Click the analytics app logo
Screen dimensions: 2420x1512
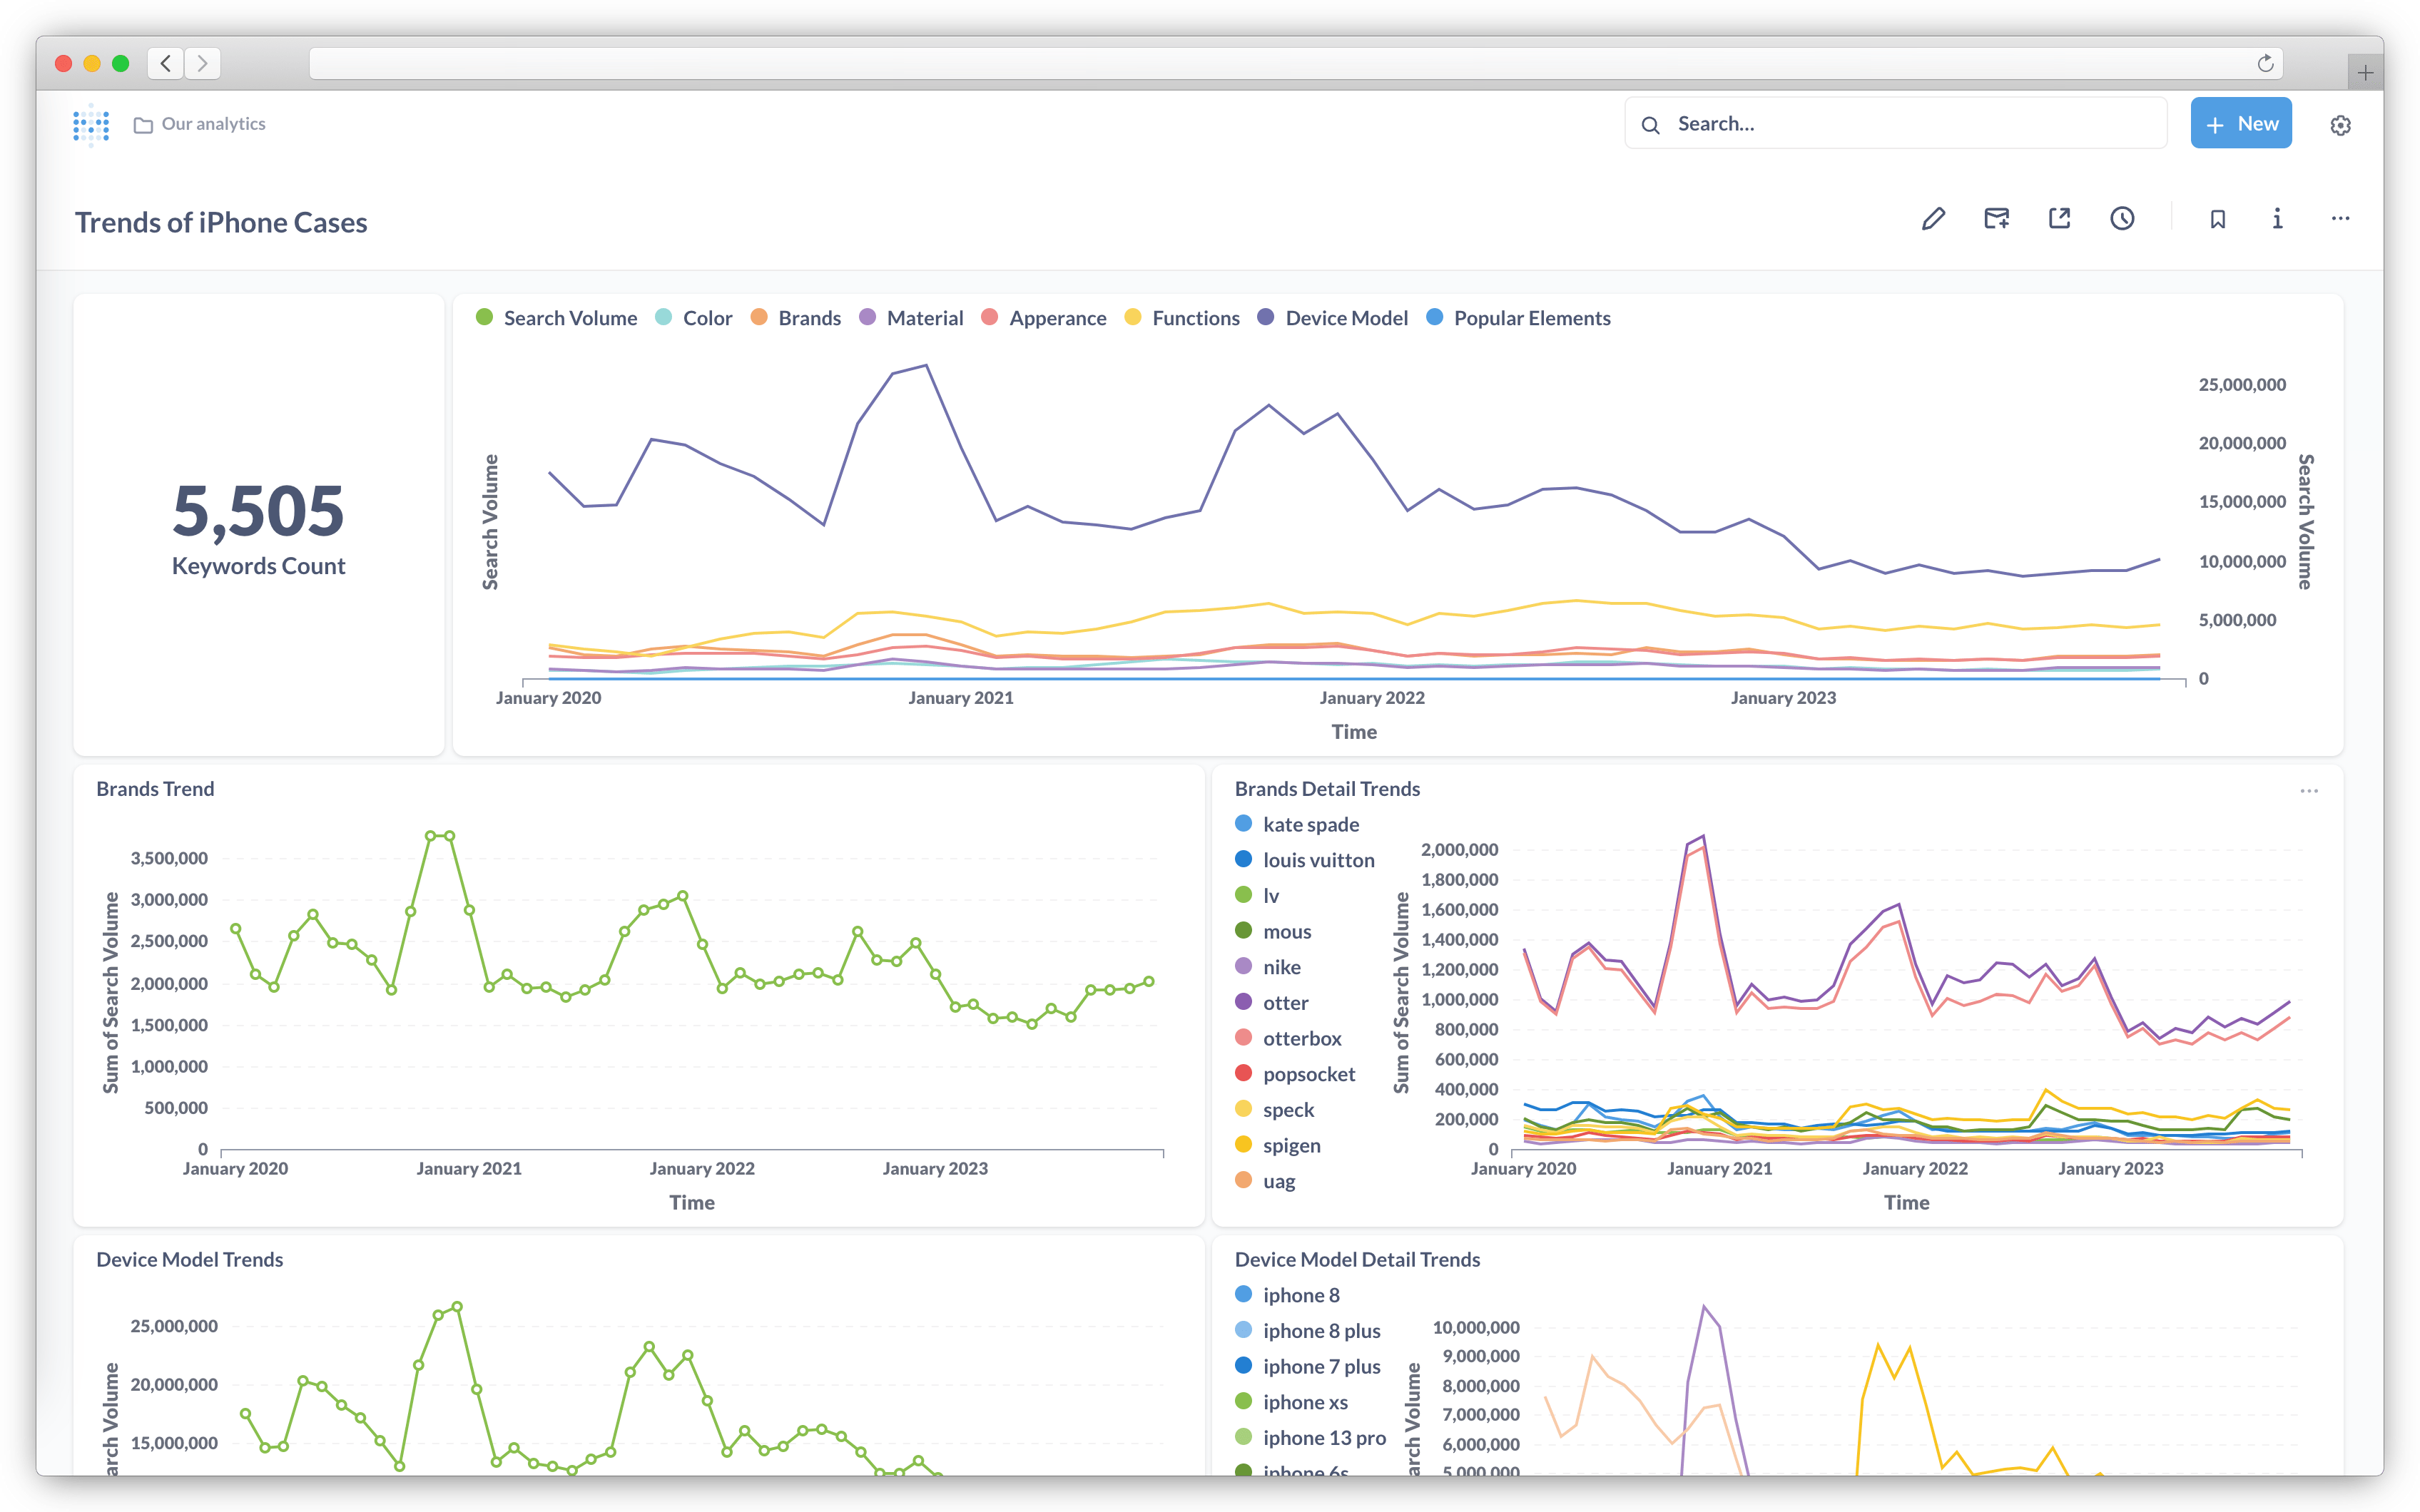coord(91,124)
